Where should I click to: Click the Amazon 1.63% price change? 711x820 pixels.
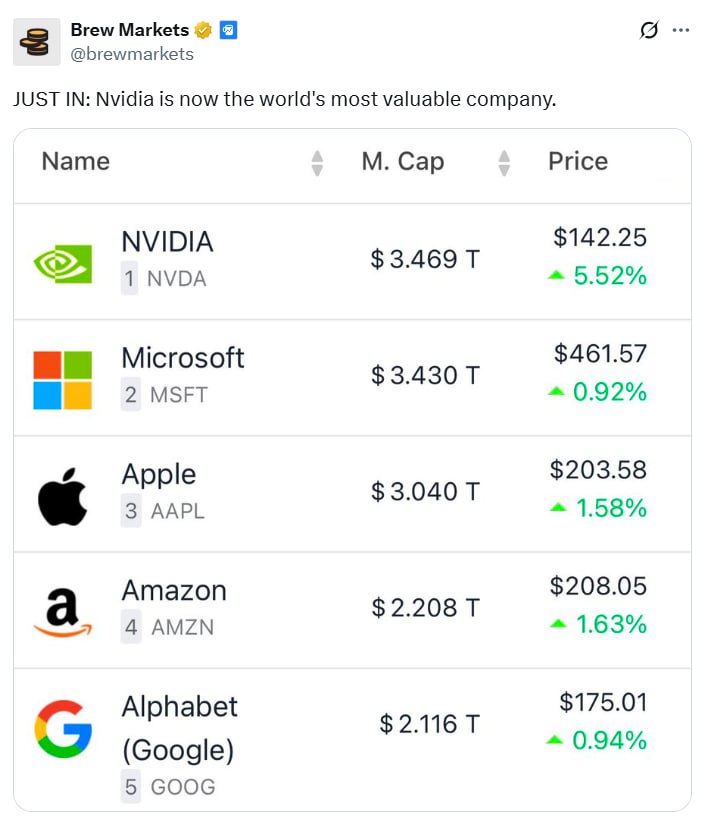(599, 624)
